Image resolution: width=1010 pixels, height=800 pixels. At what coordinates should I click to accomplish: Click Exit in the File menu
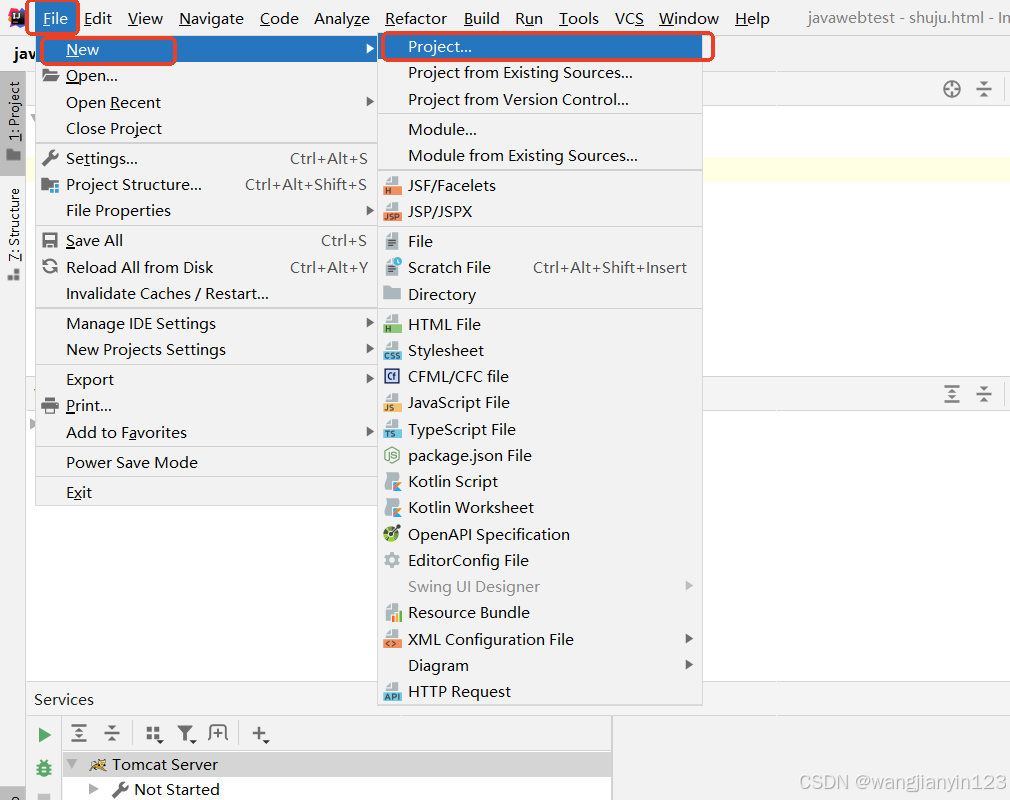(206, 493)
